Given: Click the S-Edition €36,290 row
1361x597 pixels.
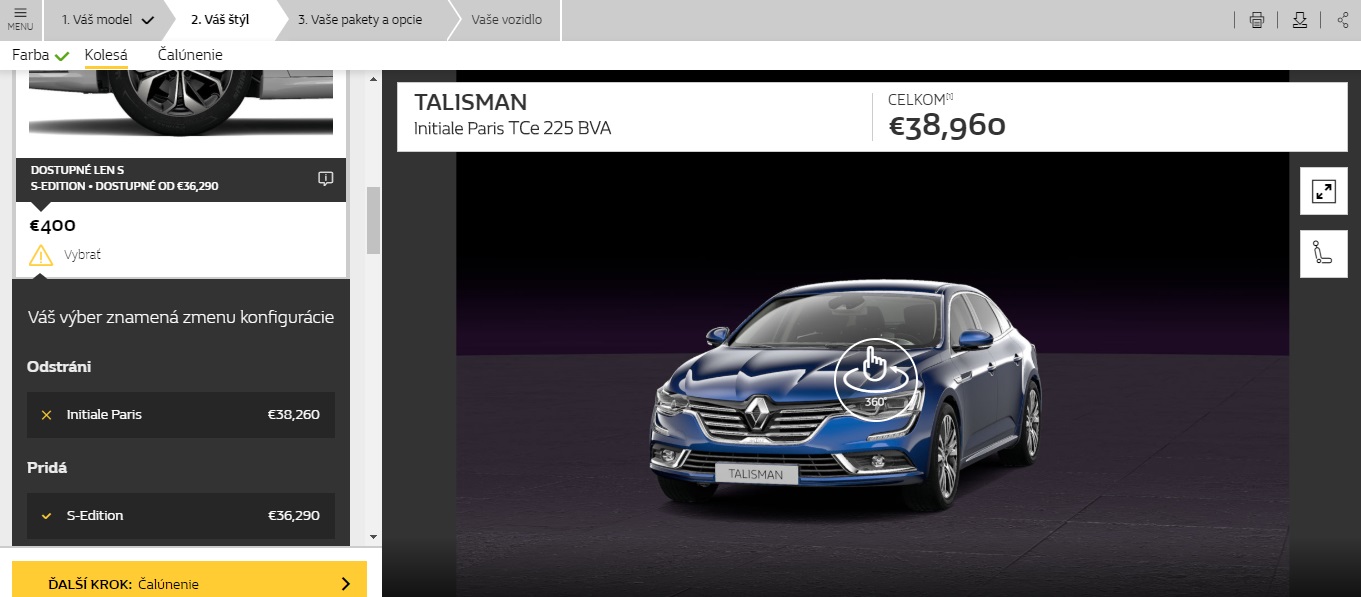Looking at the screenshot, I should pos(181,516).
